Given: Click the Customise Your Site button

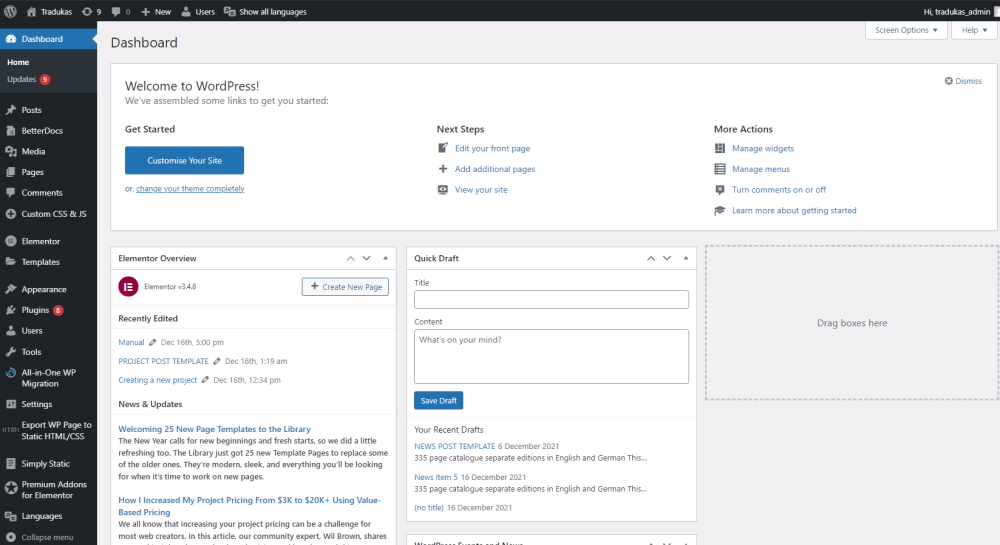Looking at the screenshot, I should tap(184, 161).
